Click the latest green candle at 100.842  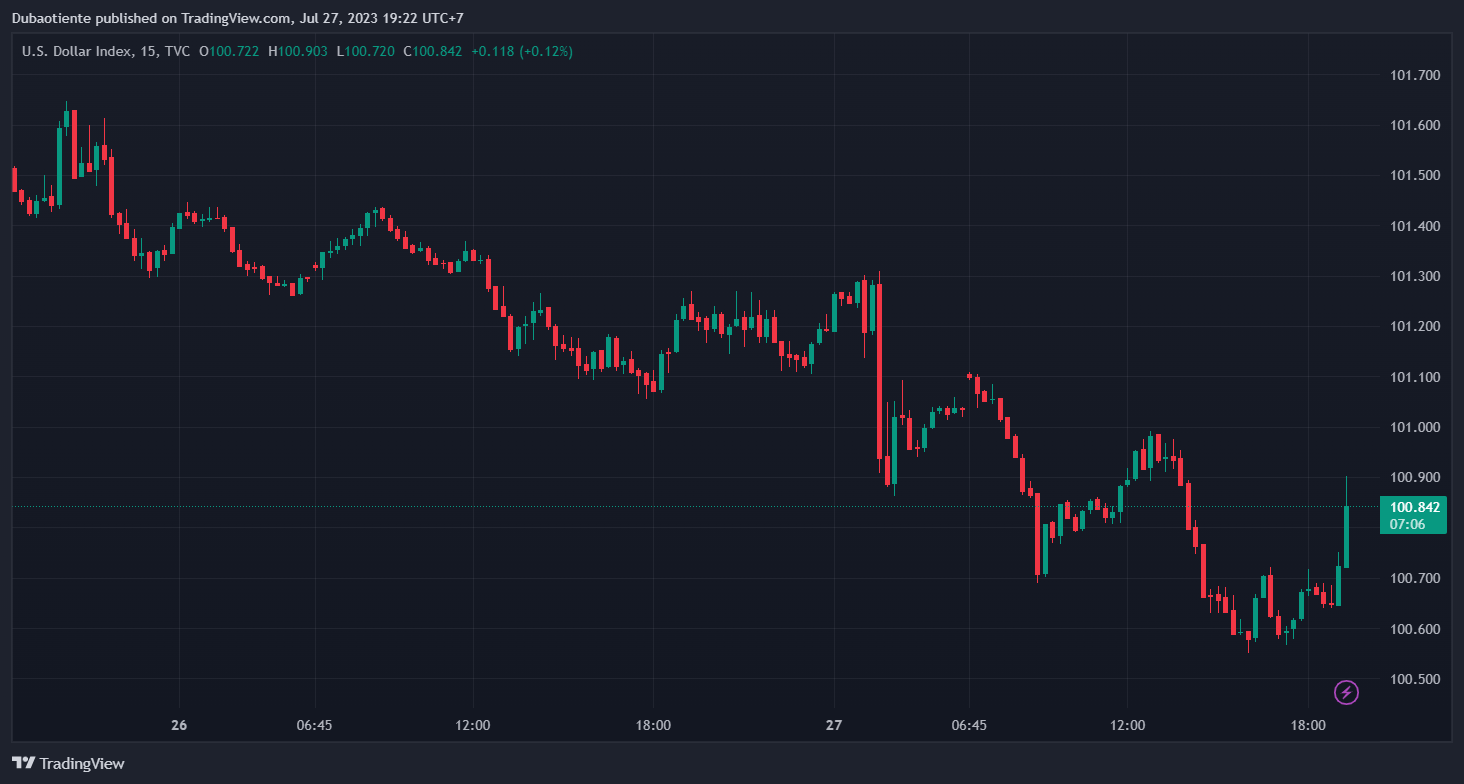1347,536
